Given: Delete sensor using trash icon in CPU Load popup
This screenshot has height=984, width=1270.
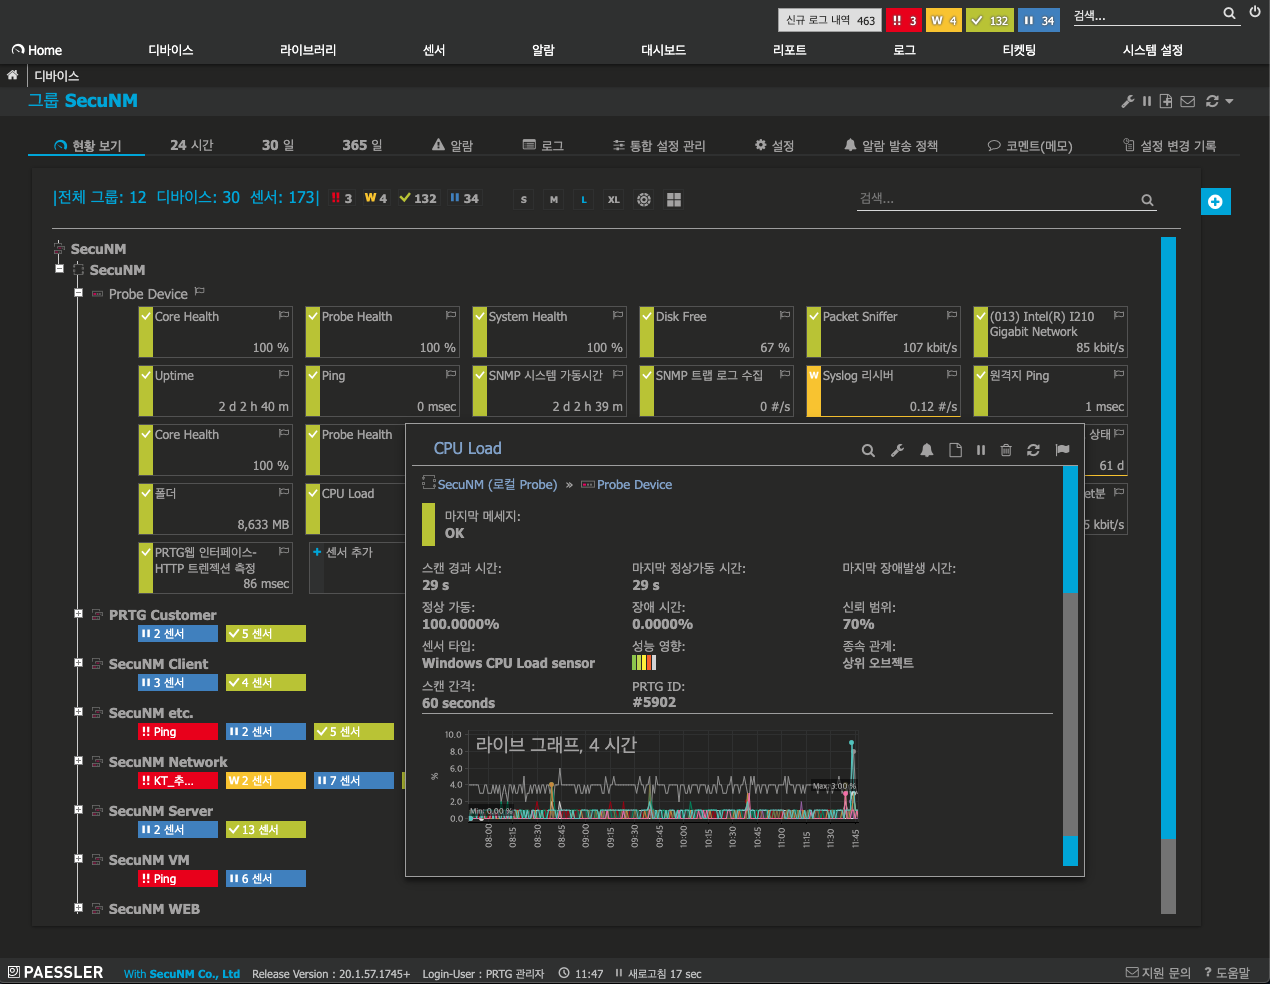Looking at the screenshot, I should tap(1006, 450).
